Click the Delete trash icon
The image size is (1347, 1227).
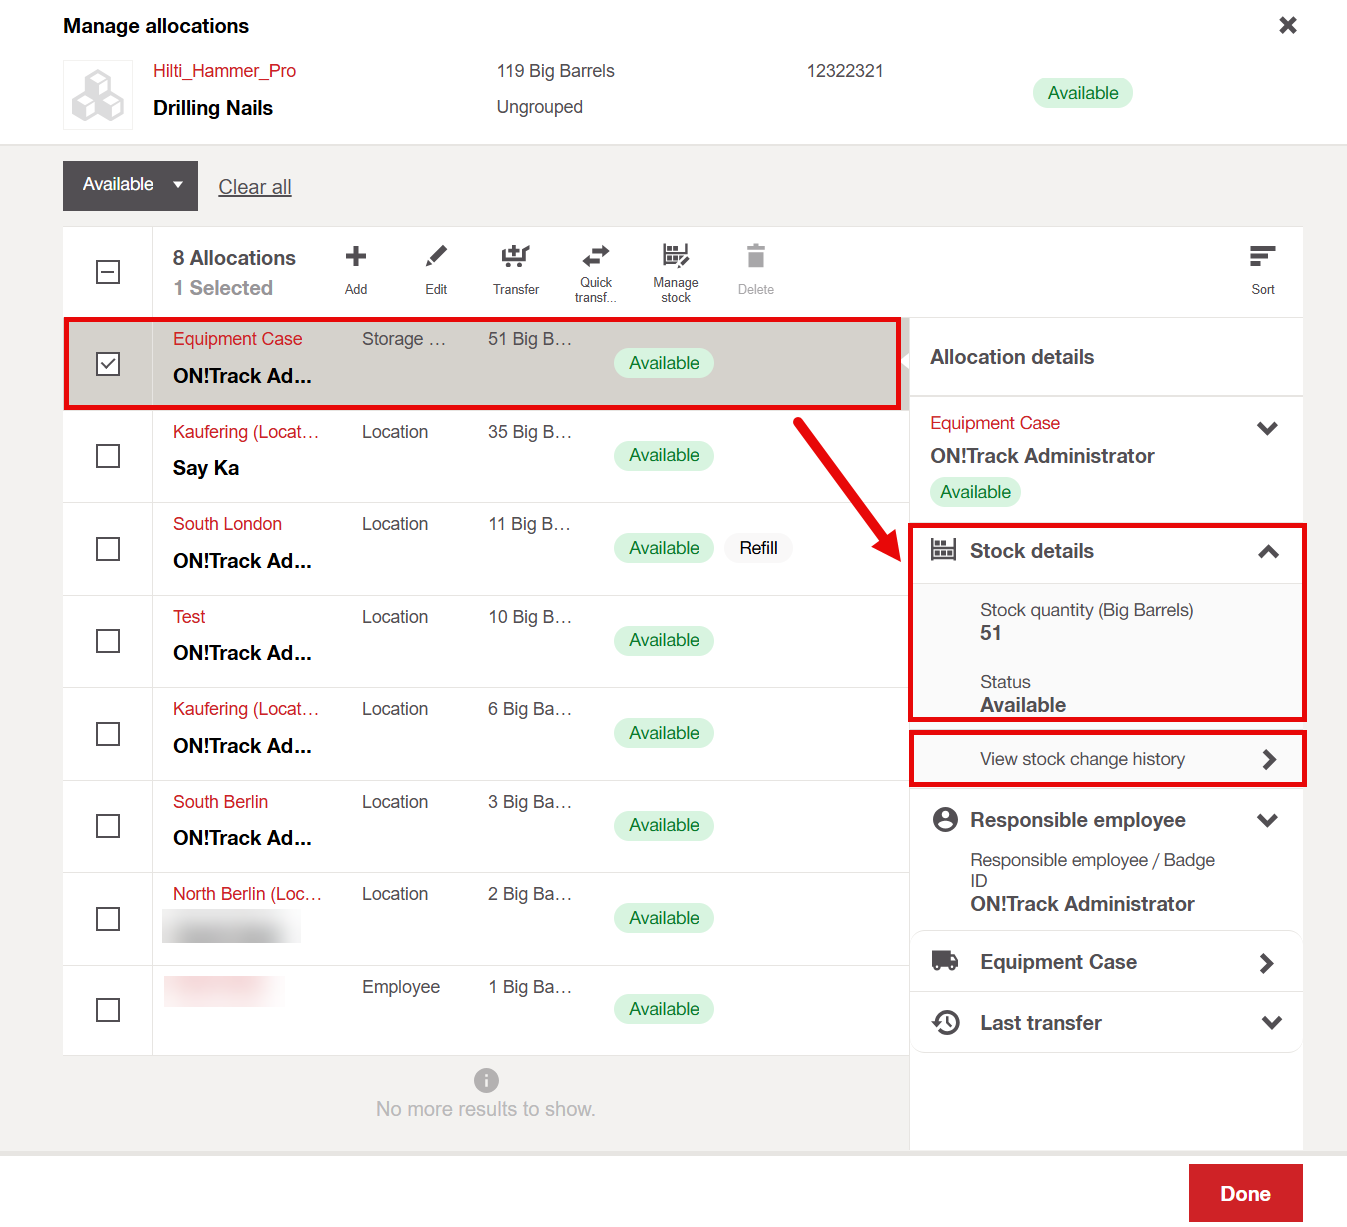tap(756, 258)
